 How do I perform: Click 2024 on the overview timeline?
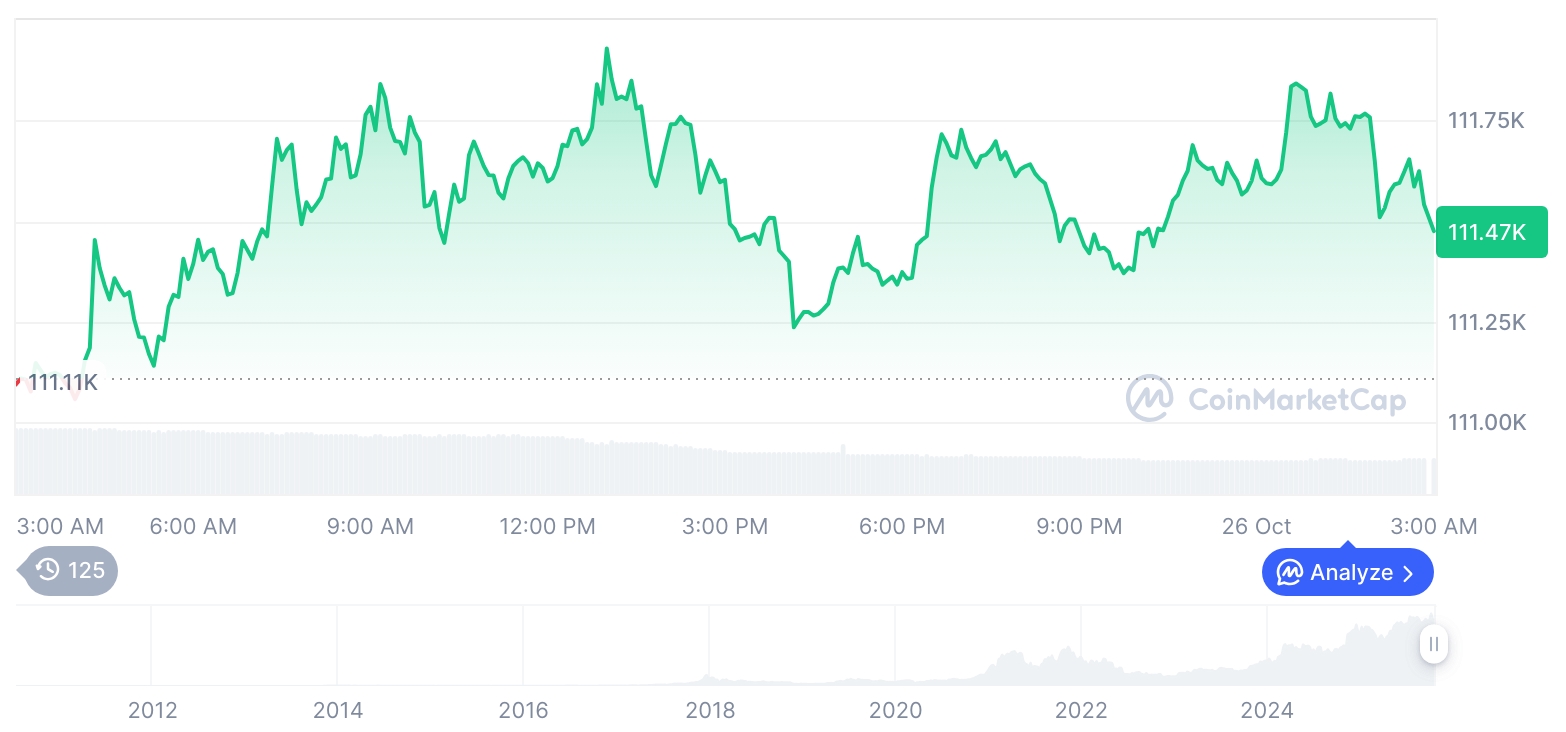1266,710
